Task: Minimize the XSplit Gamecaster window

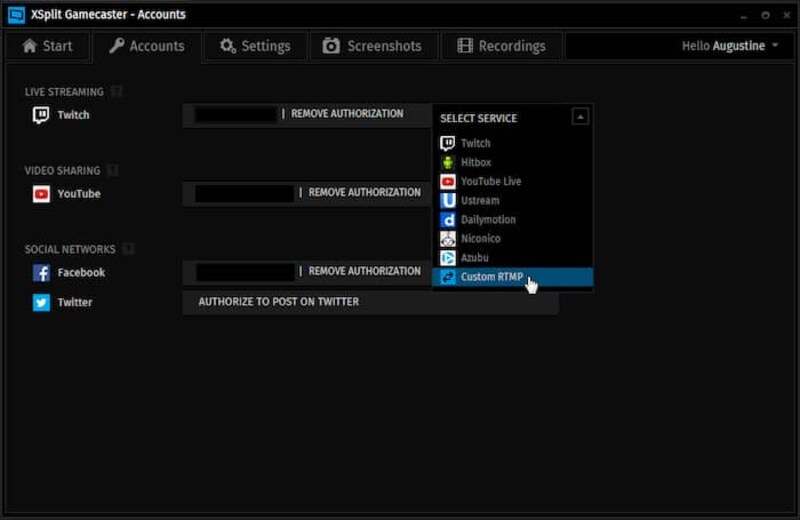Action: tap(744, 16)
